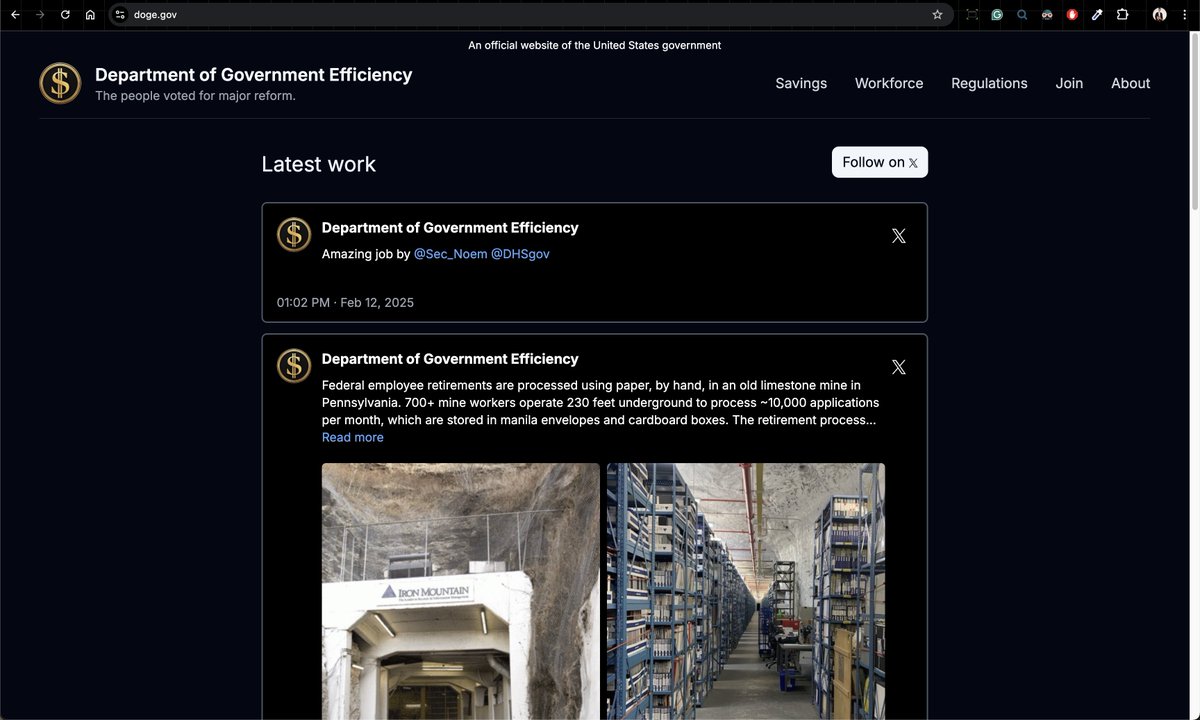Open the Workforce nav item
The height and width of the screenshot is (720, 1200).
click(889, 83)
